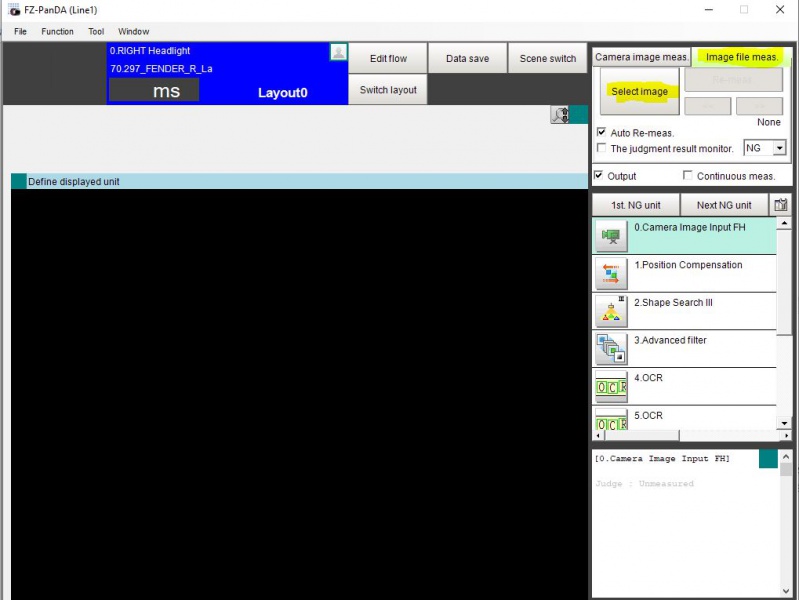
Task: Click the magnifier icon above image display
Action: tap(560, 115)
